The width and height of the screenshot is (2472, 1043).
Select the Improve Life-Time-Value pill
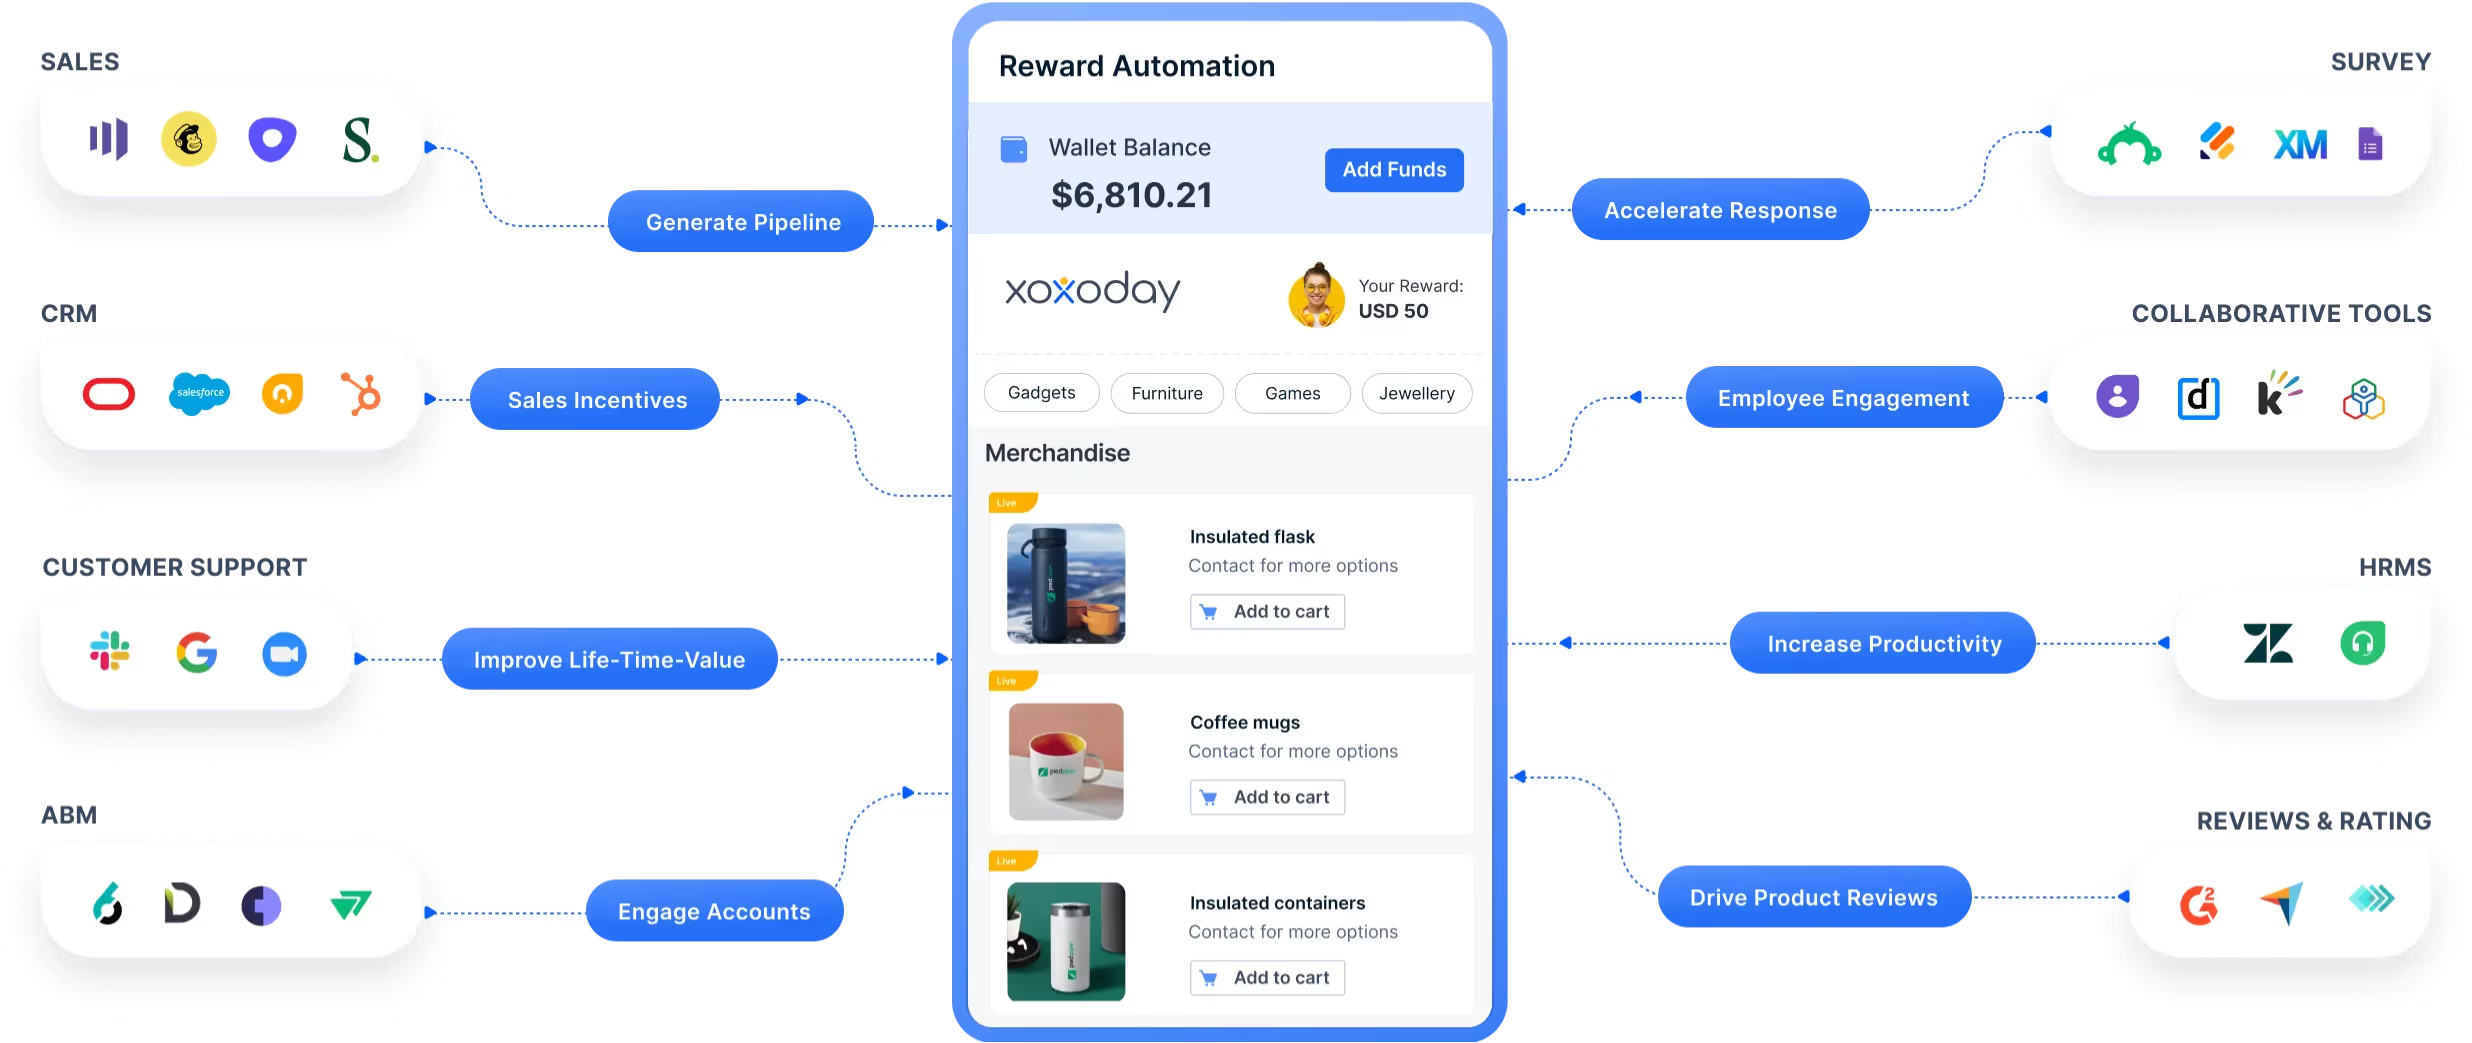(x=610, y=660)
